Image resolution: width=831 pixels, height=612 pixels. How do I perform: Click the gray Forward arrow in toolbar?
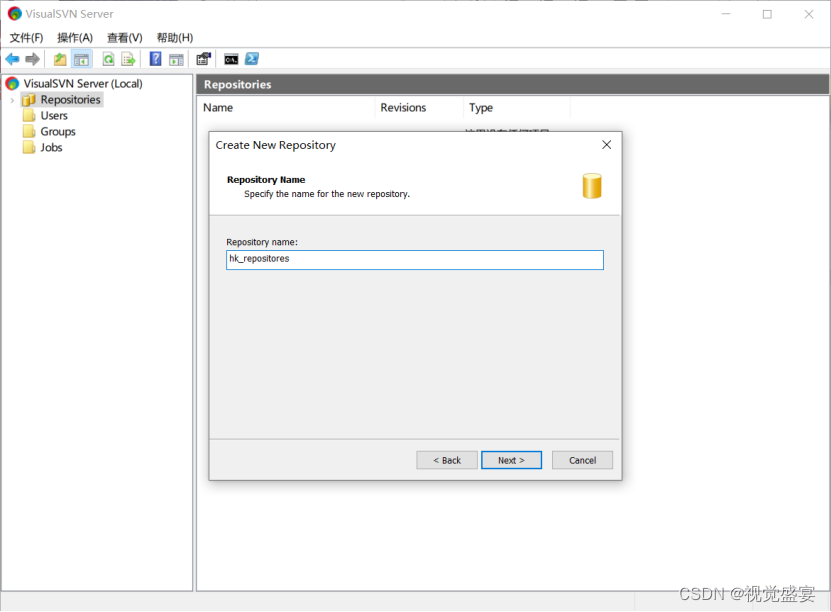[32, 59]
